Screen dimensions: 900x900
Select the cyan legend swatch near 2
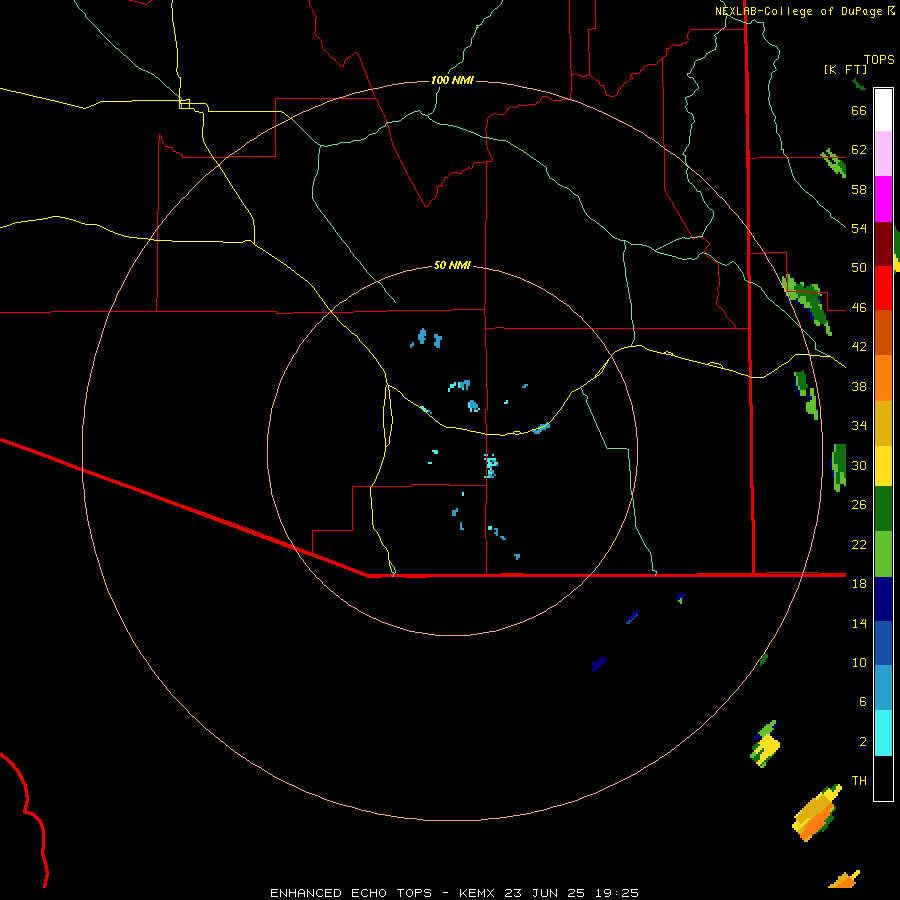(x=883, y=733)
